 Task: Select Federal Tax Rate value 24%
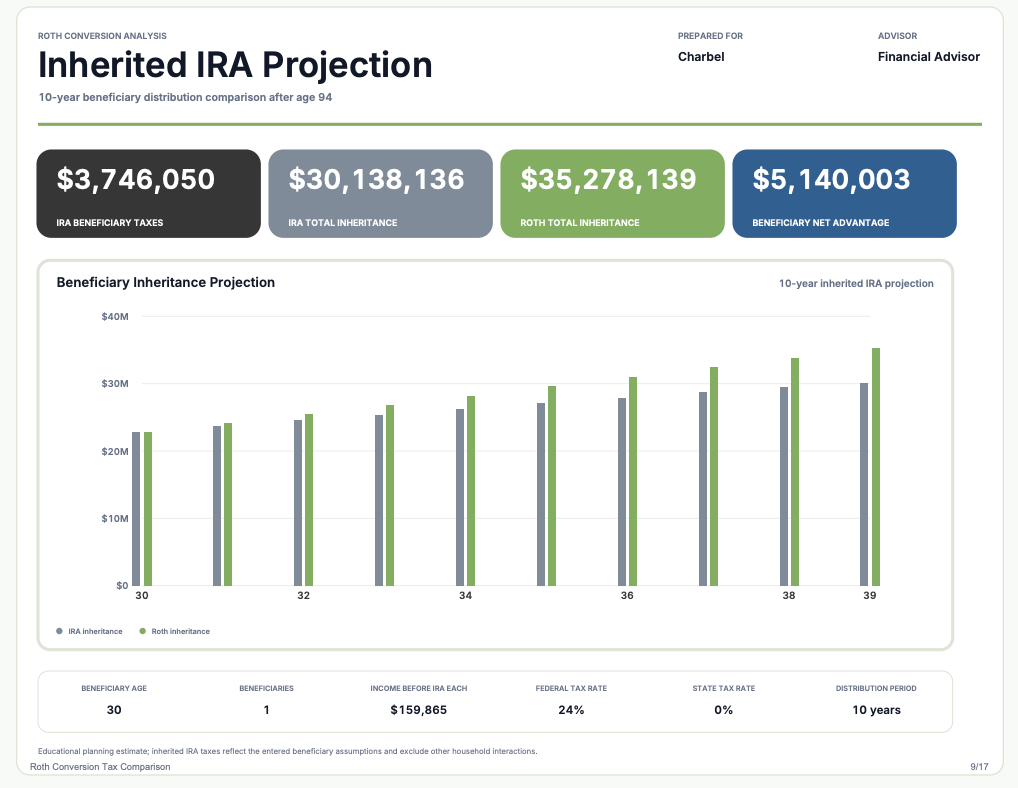pos(571,710)
